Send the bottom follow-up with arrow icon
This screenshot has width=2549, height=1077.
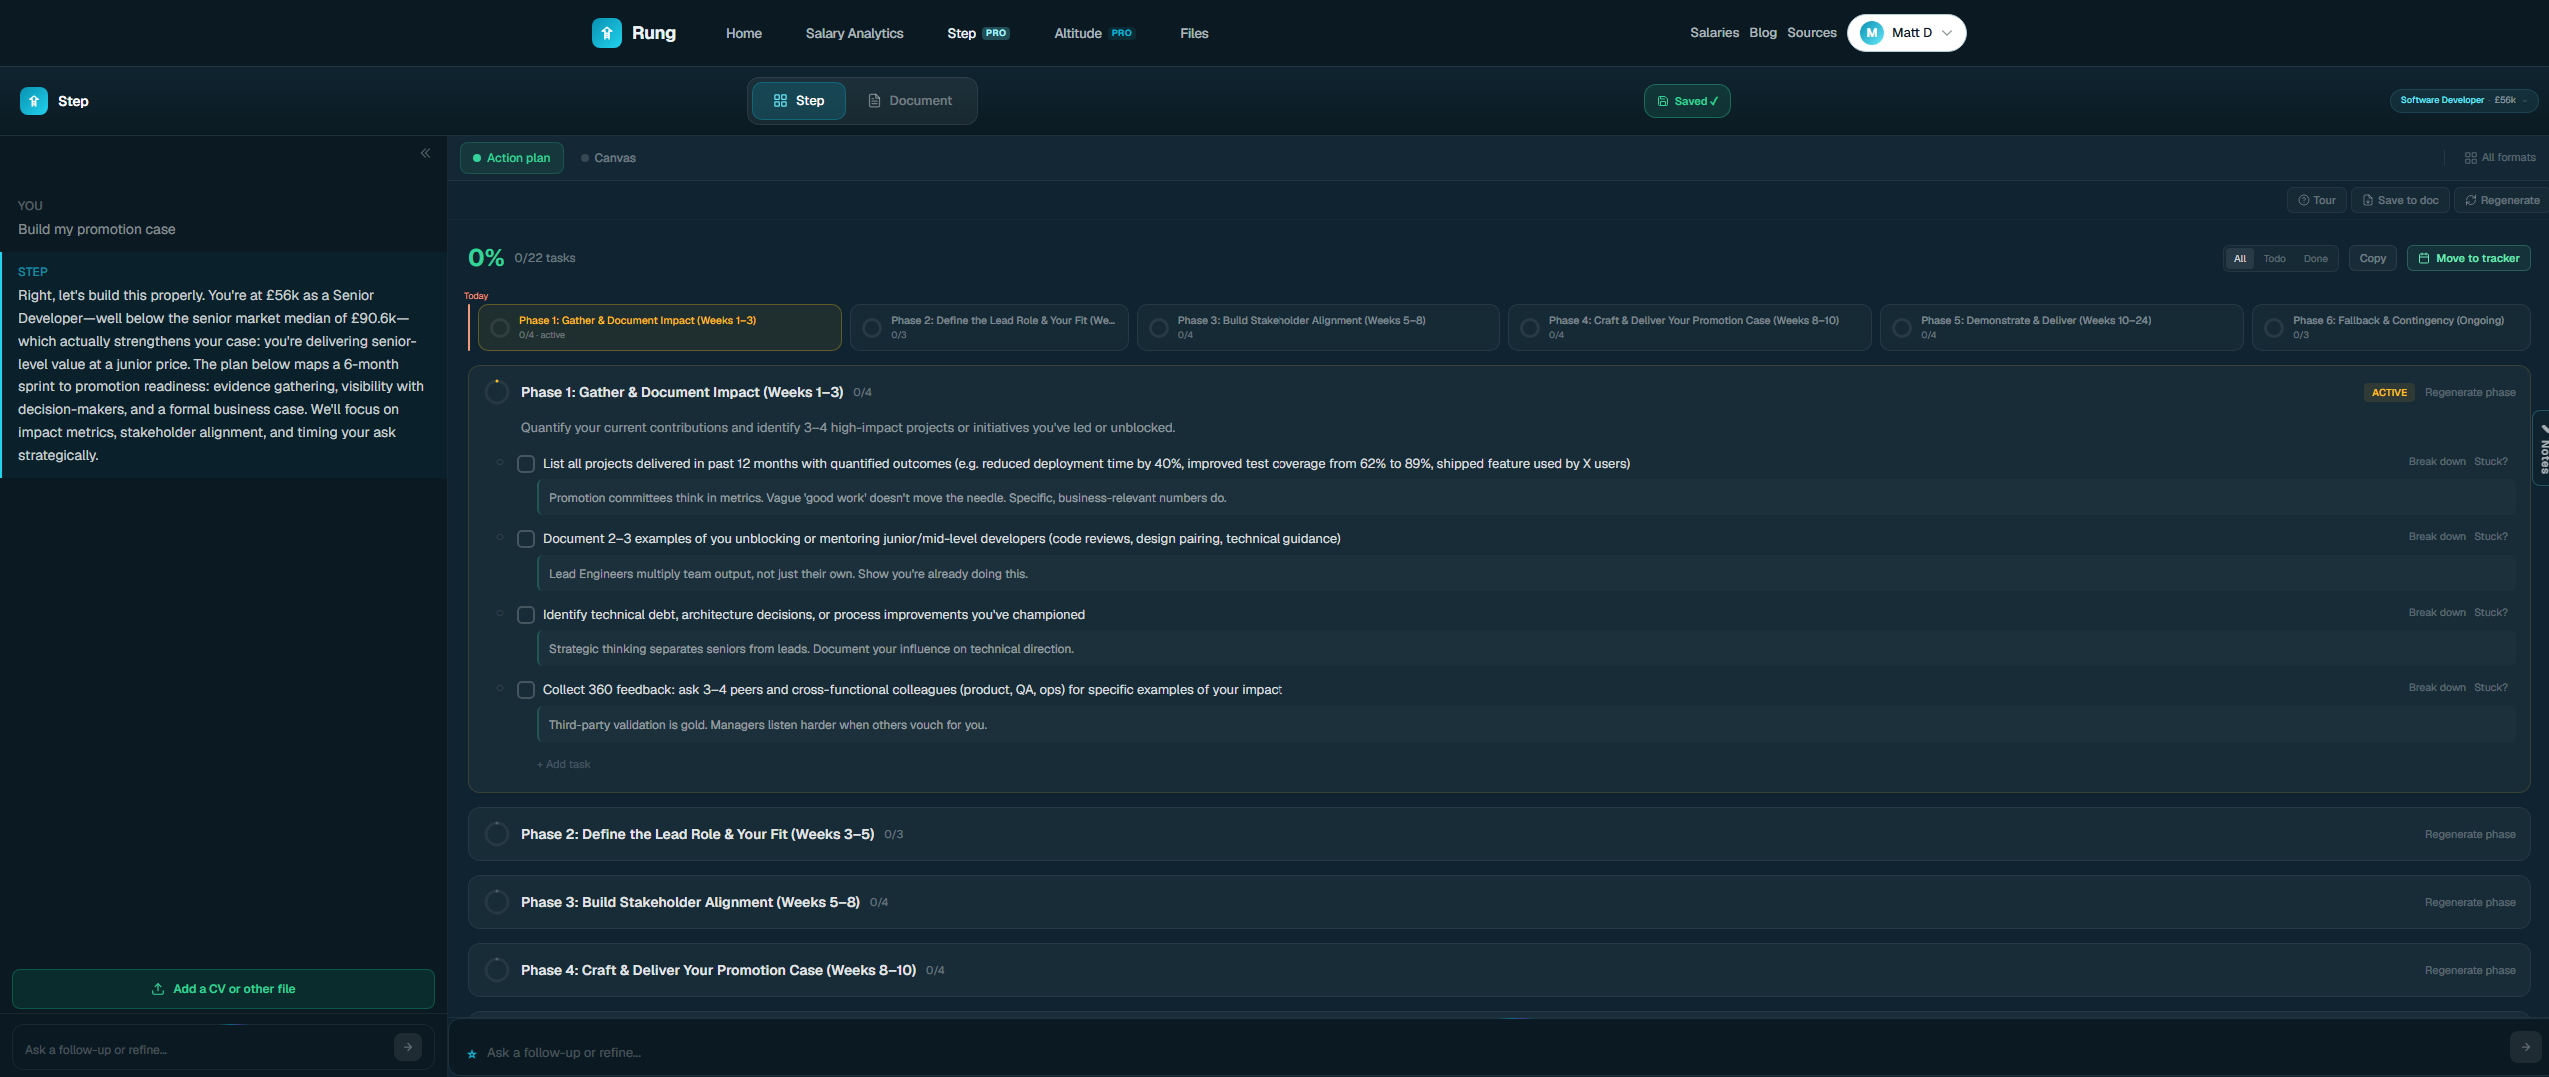2525,1047
